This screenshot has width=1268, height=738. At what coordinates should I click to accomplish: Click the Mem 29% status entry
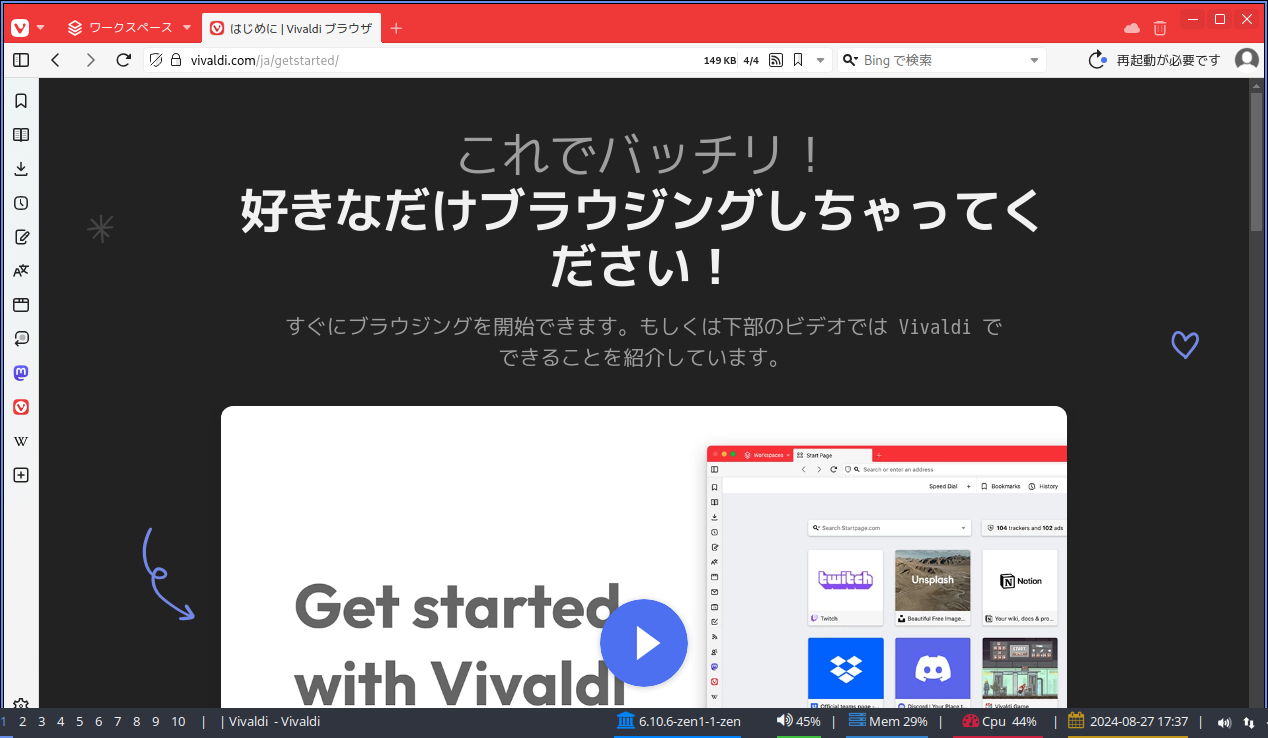click(x=888, y=722)
